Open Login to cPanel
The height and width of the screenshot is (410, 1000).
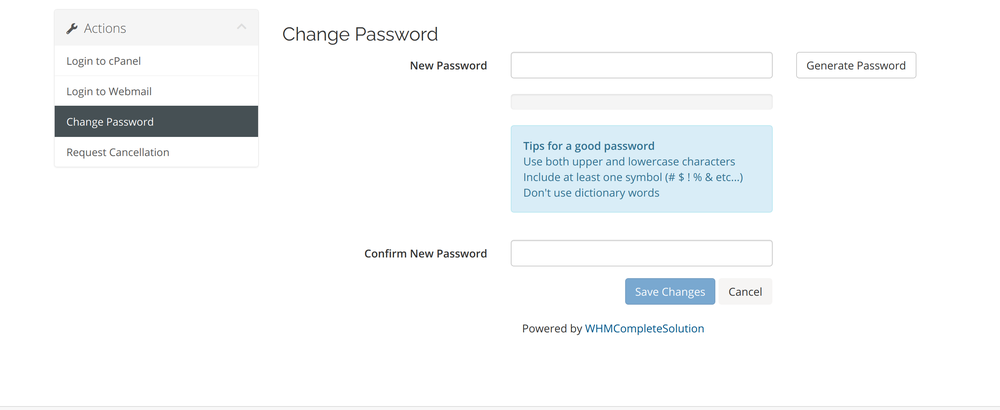click(156, 61)
